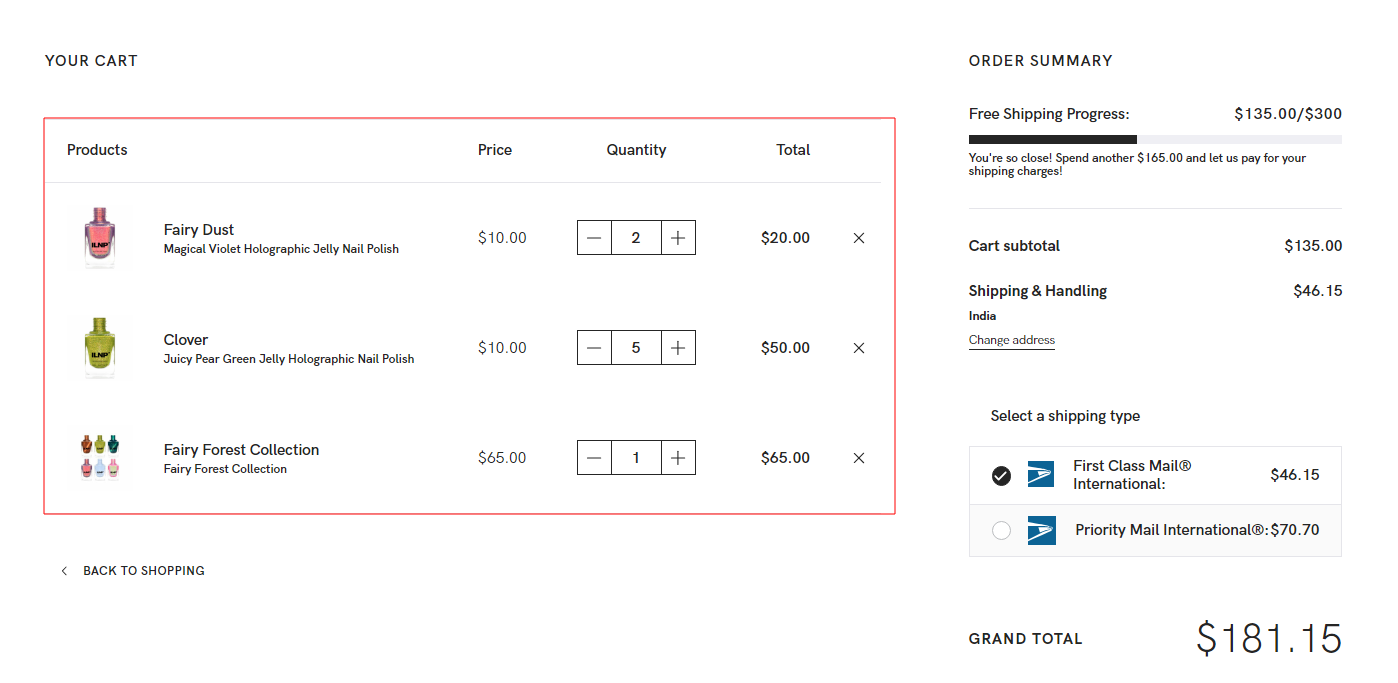Screen dimensions: 1398x683
Task: Increase Fairy Dust quantity with the plus button
Action: pyautogui.click(x=677, y=237)
